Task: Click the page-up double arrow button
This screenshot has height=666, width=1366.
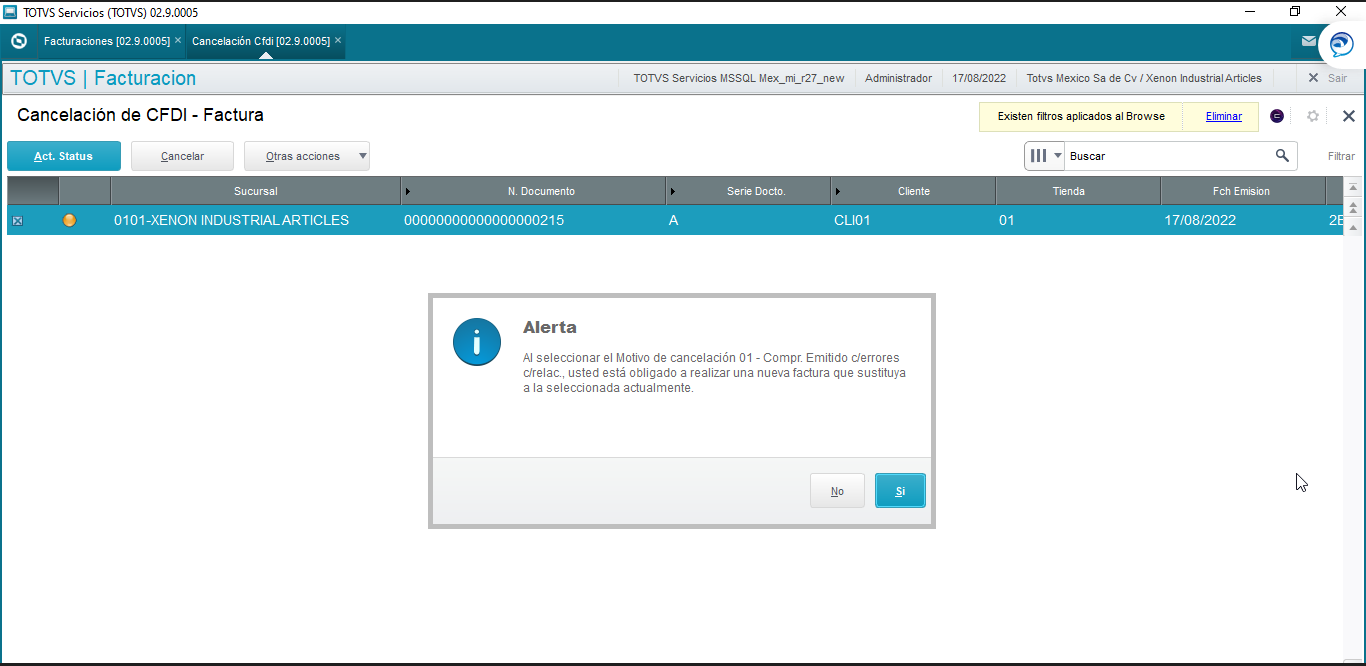Action: (x=1353, y=208)
